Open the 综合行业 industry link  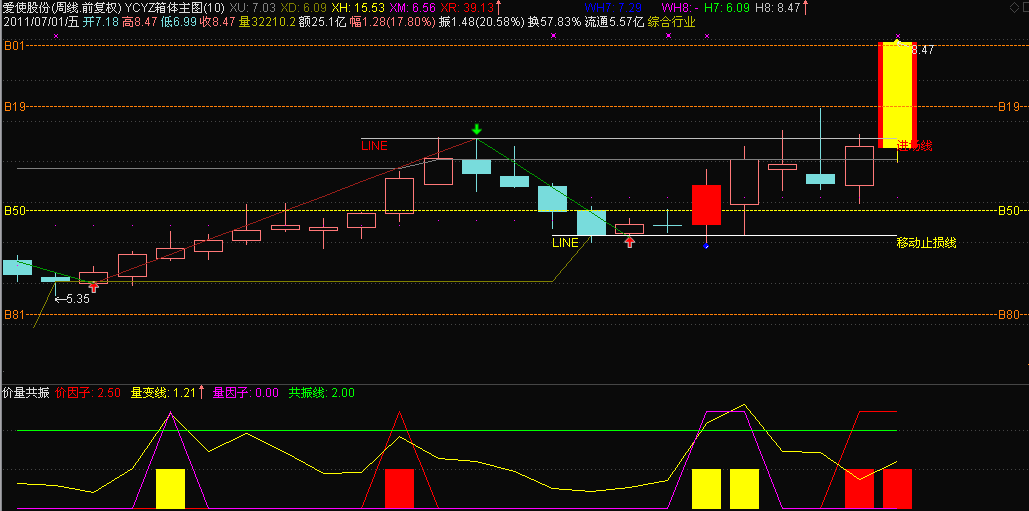pyautogui.click(x=671, y=22)
